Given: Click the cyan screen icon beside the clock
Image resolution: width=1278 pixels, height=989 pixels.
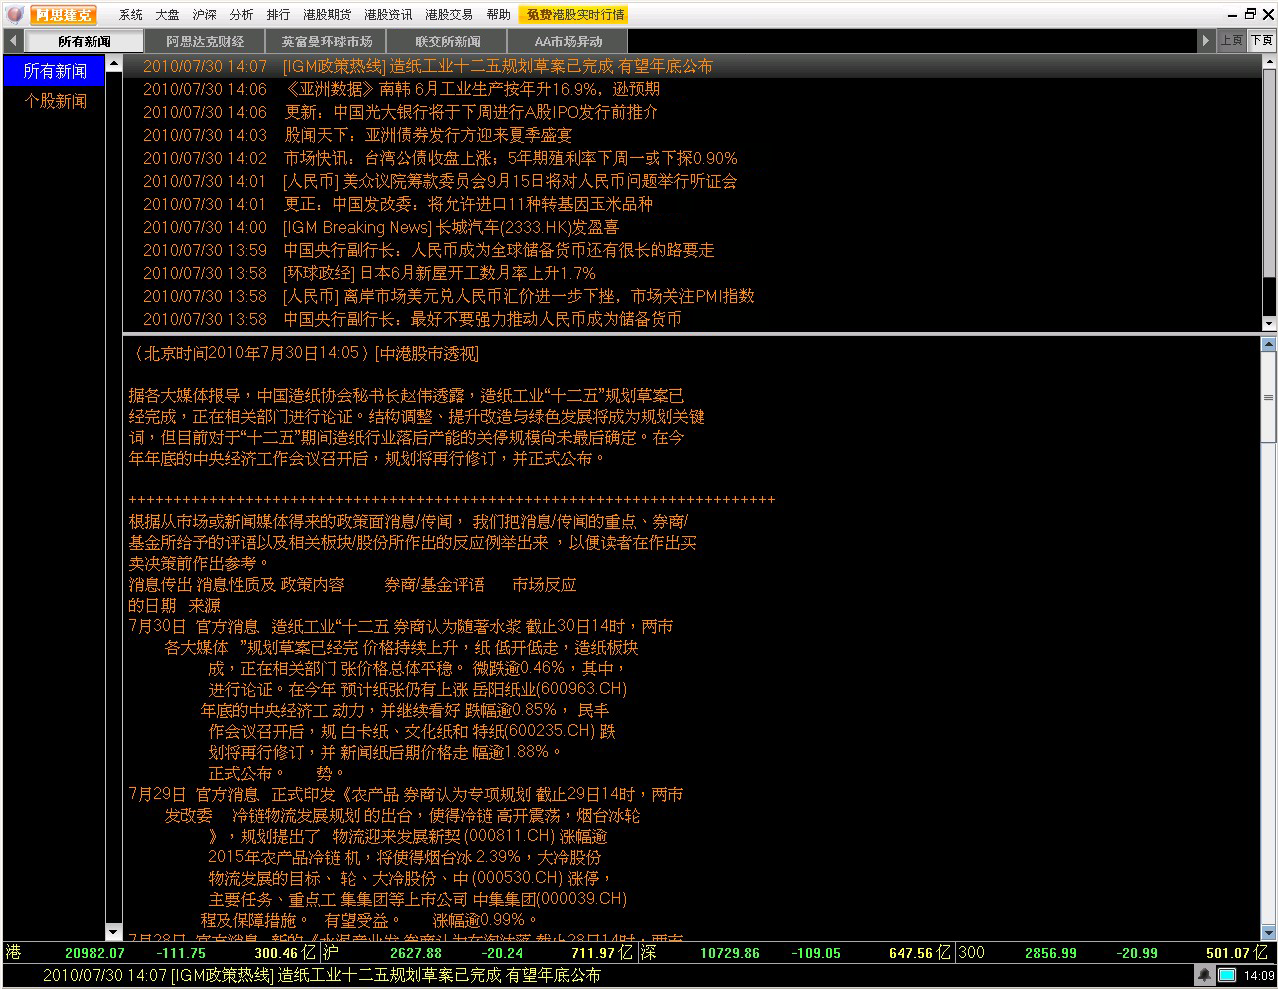Looking at the screenshot, I should [1227, 975].
